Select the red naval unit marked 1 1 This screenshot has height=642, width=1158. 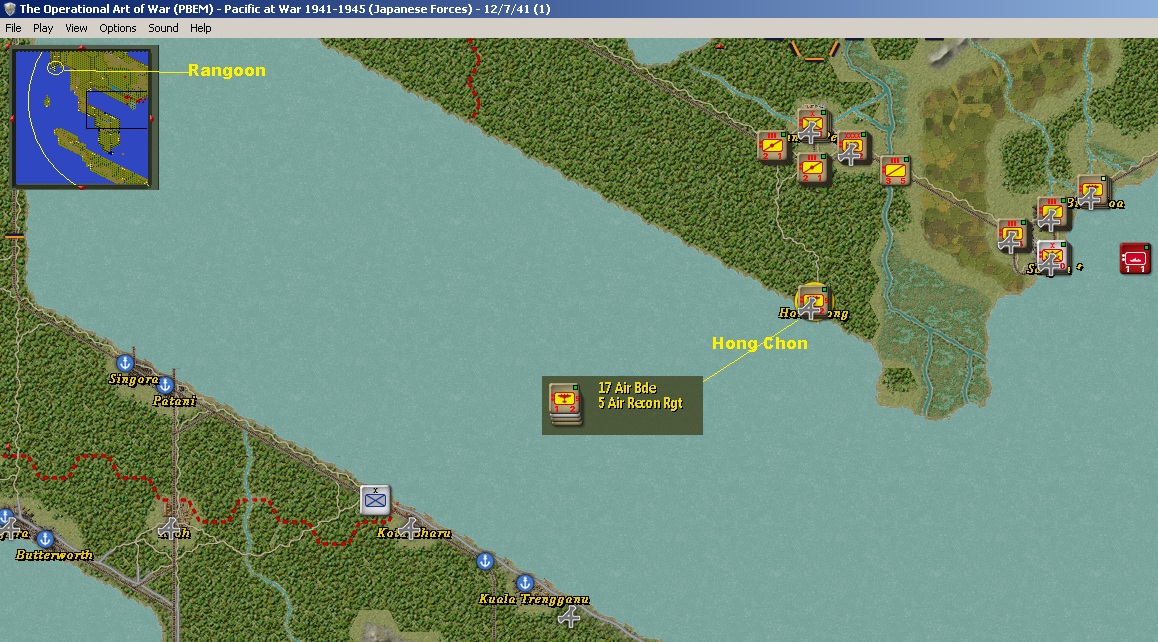(1134, 259)
